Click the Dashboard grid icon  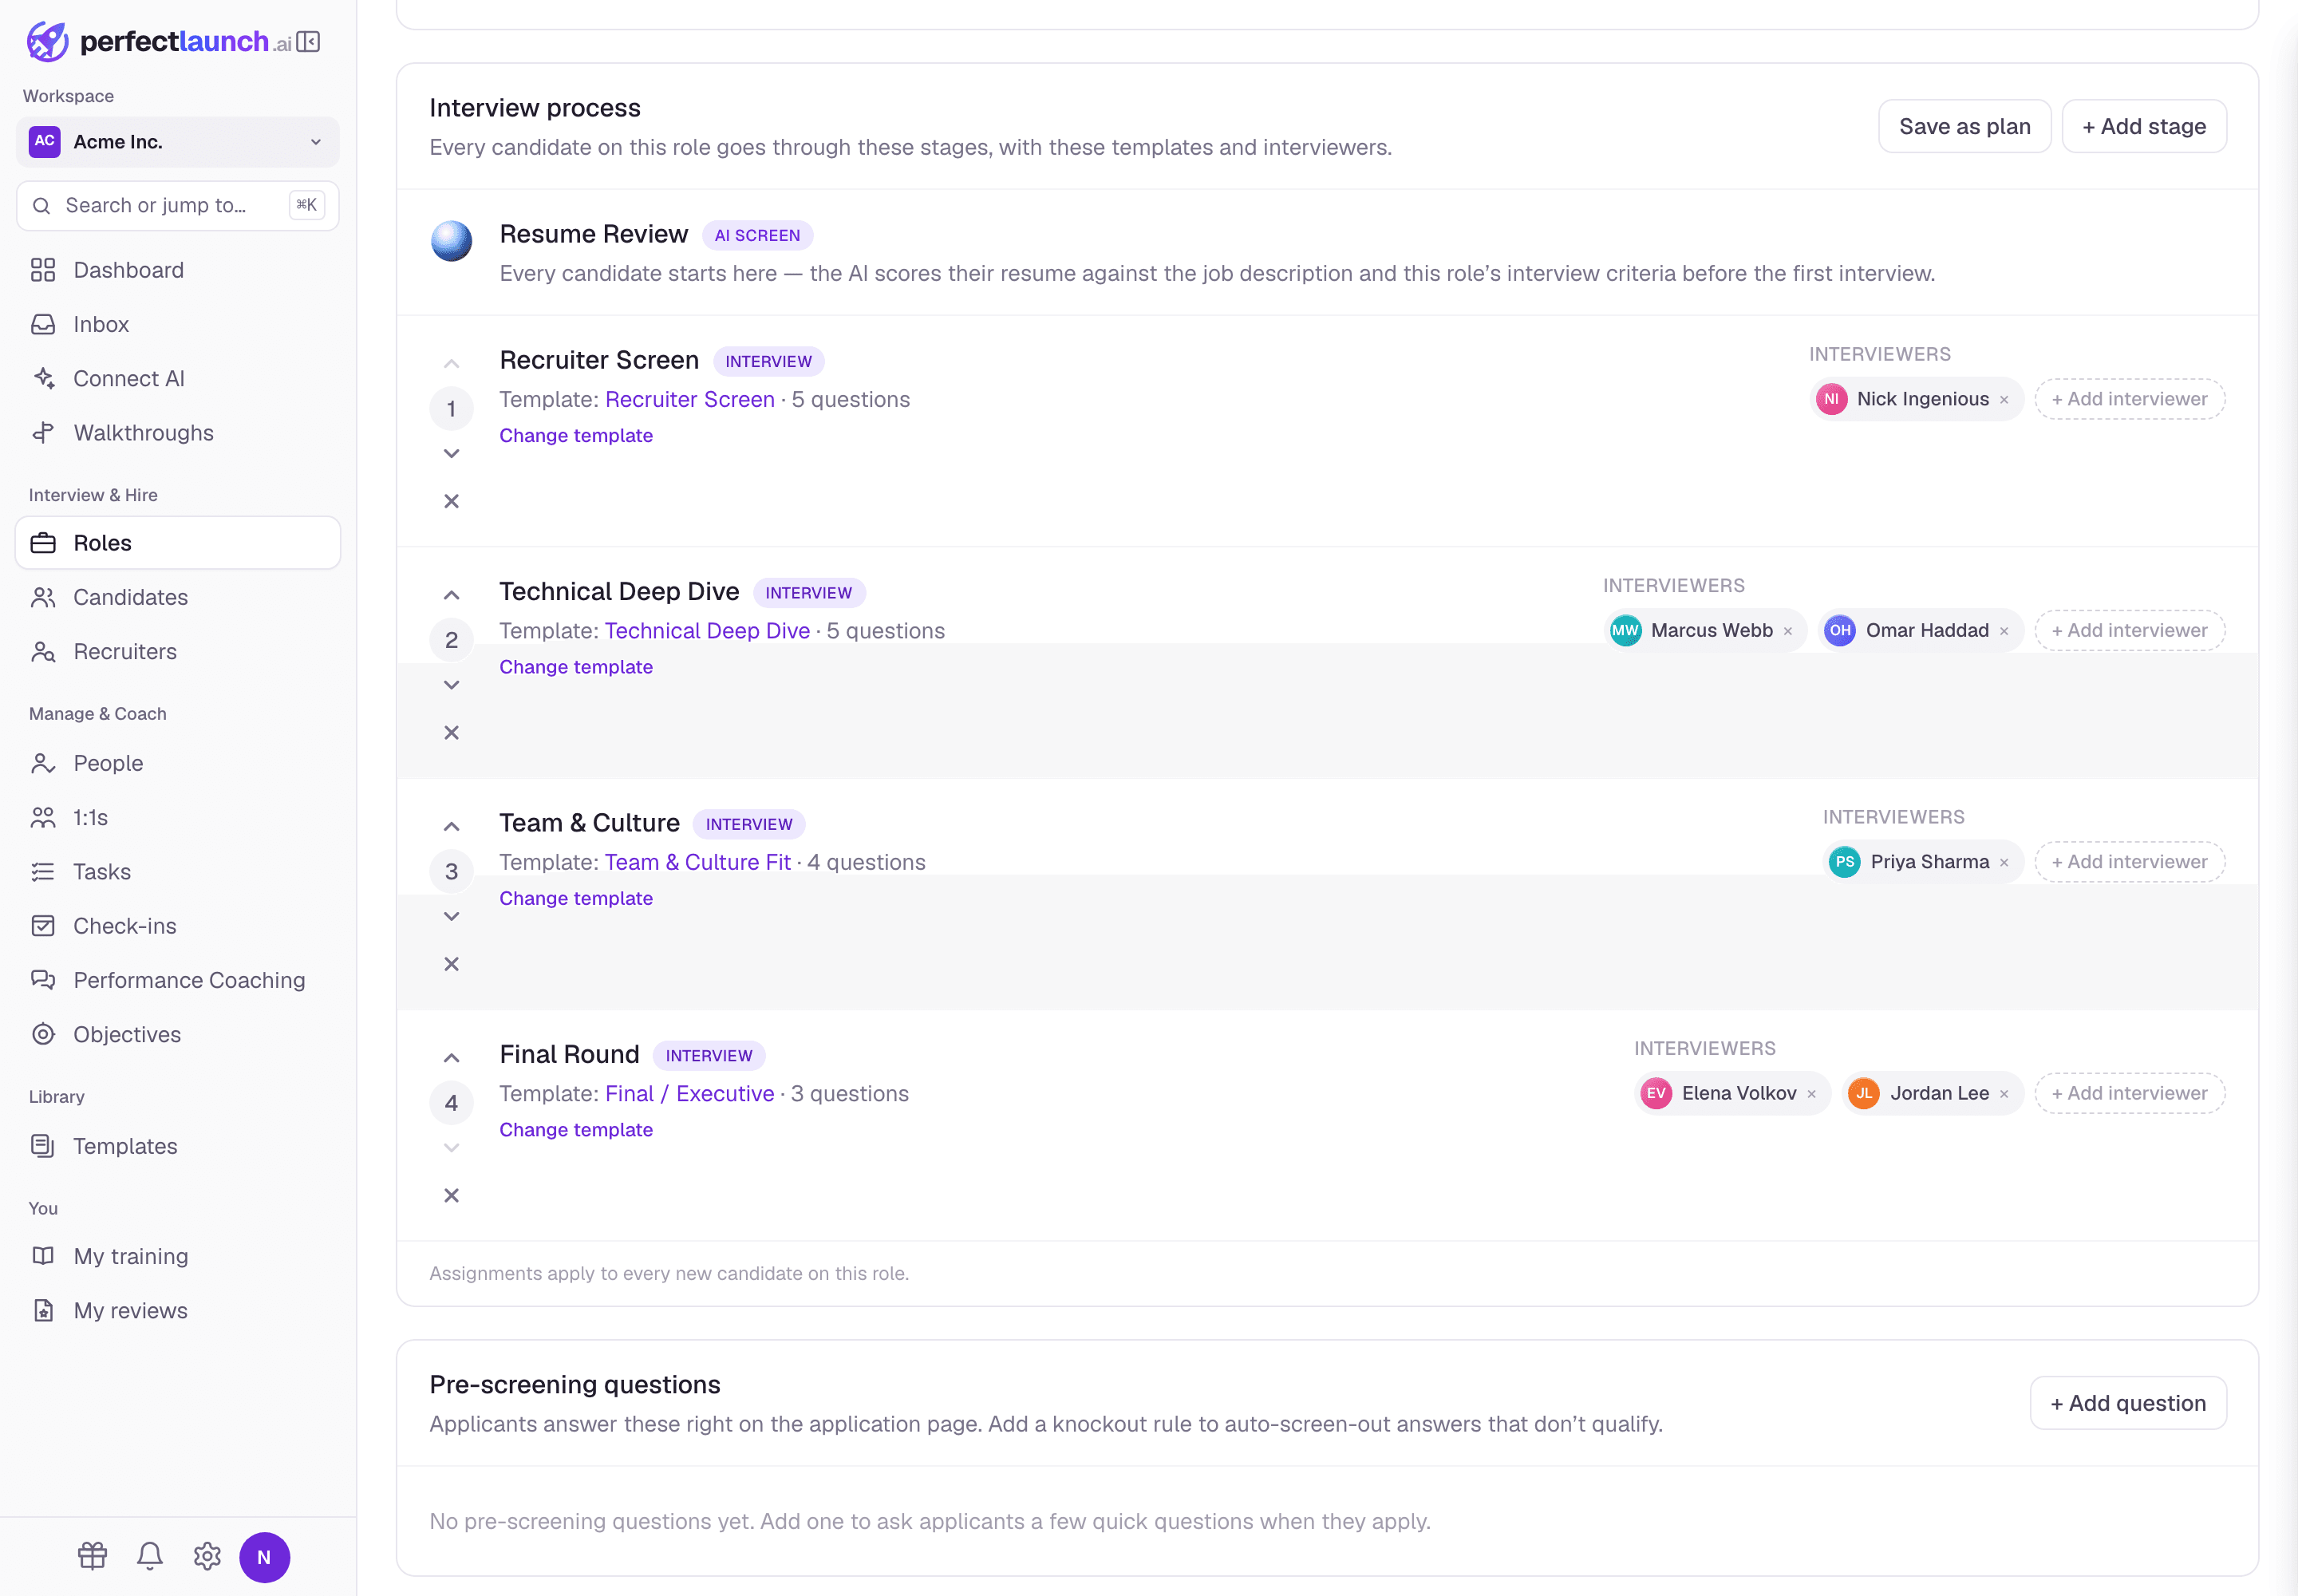pos(43,270)
